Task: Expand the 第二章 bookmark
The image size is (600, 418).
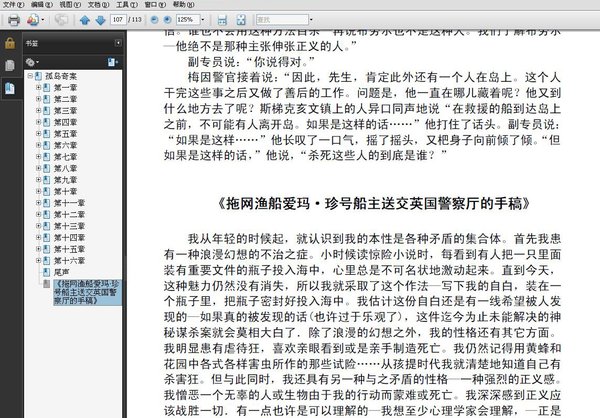Action: pyautogui.click(x=38, y=99)
